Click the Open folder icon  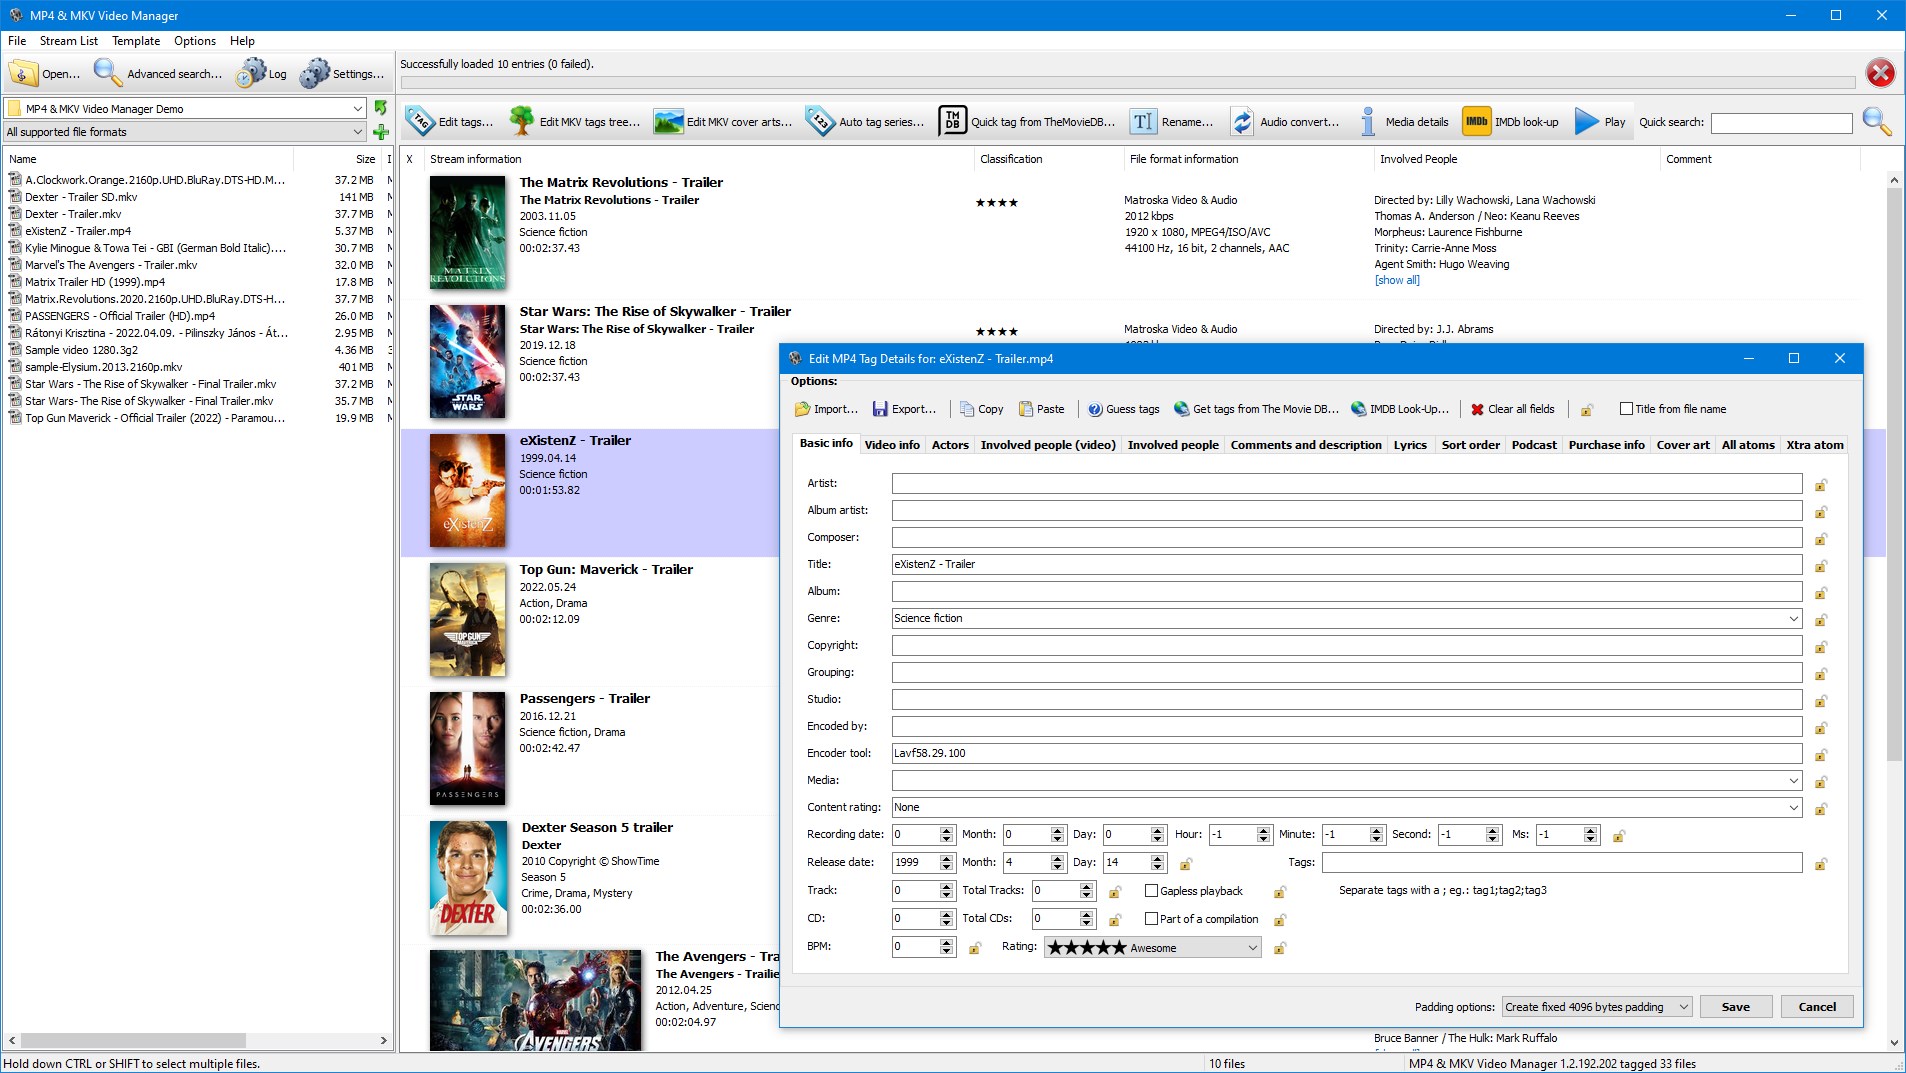(45, 73)
